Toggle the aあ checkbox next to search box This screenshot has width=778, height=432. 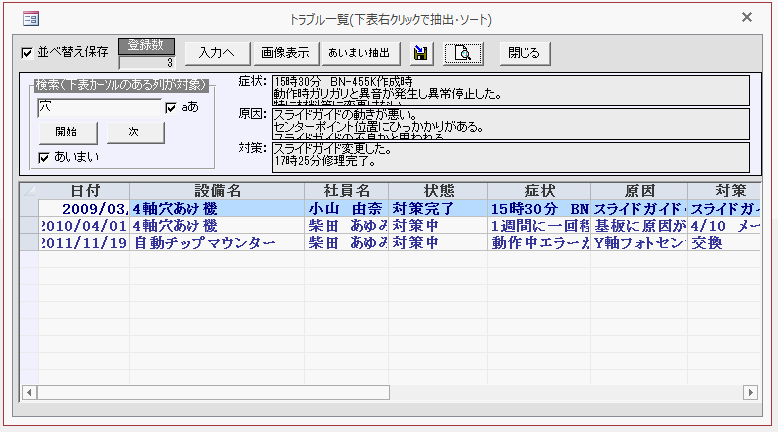point(171,107)
